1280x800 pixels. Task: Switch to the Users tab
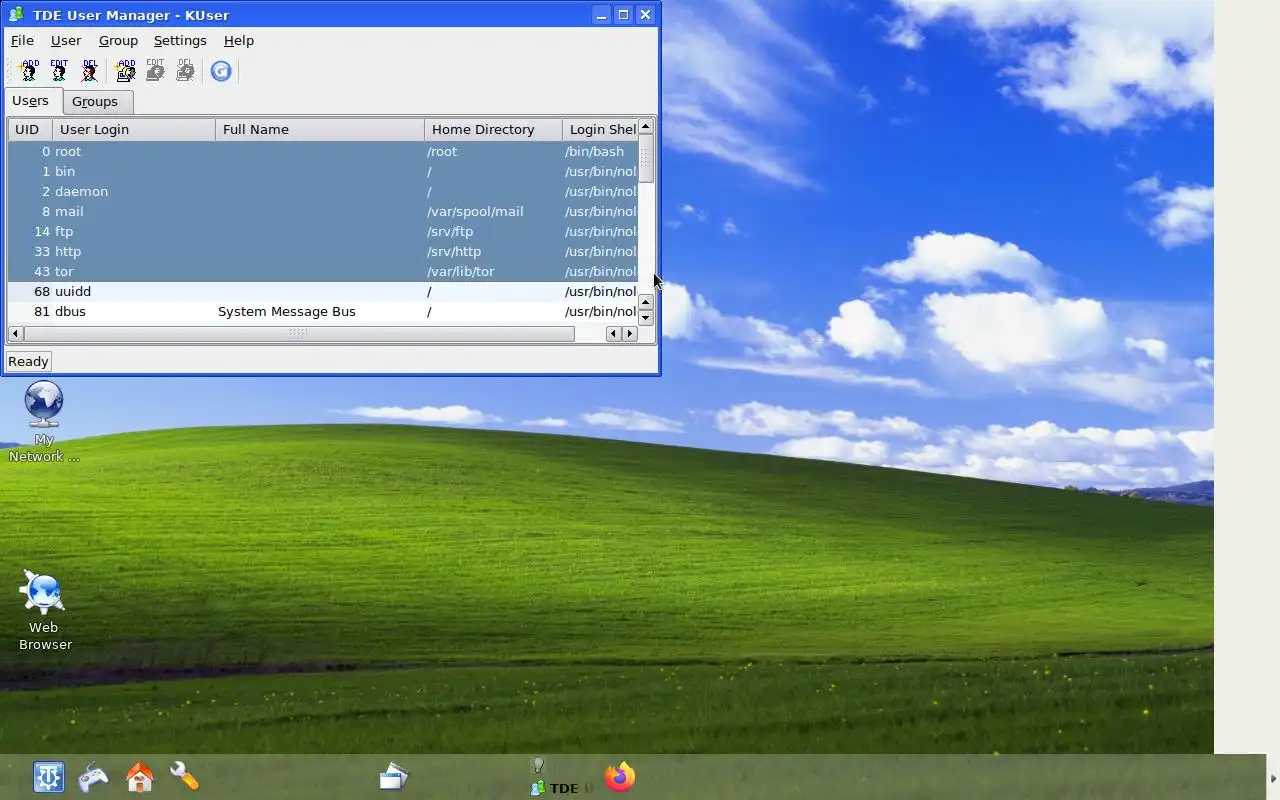tap(31, 101)
